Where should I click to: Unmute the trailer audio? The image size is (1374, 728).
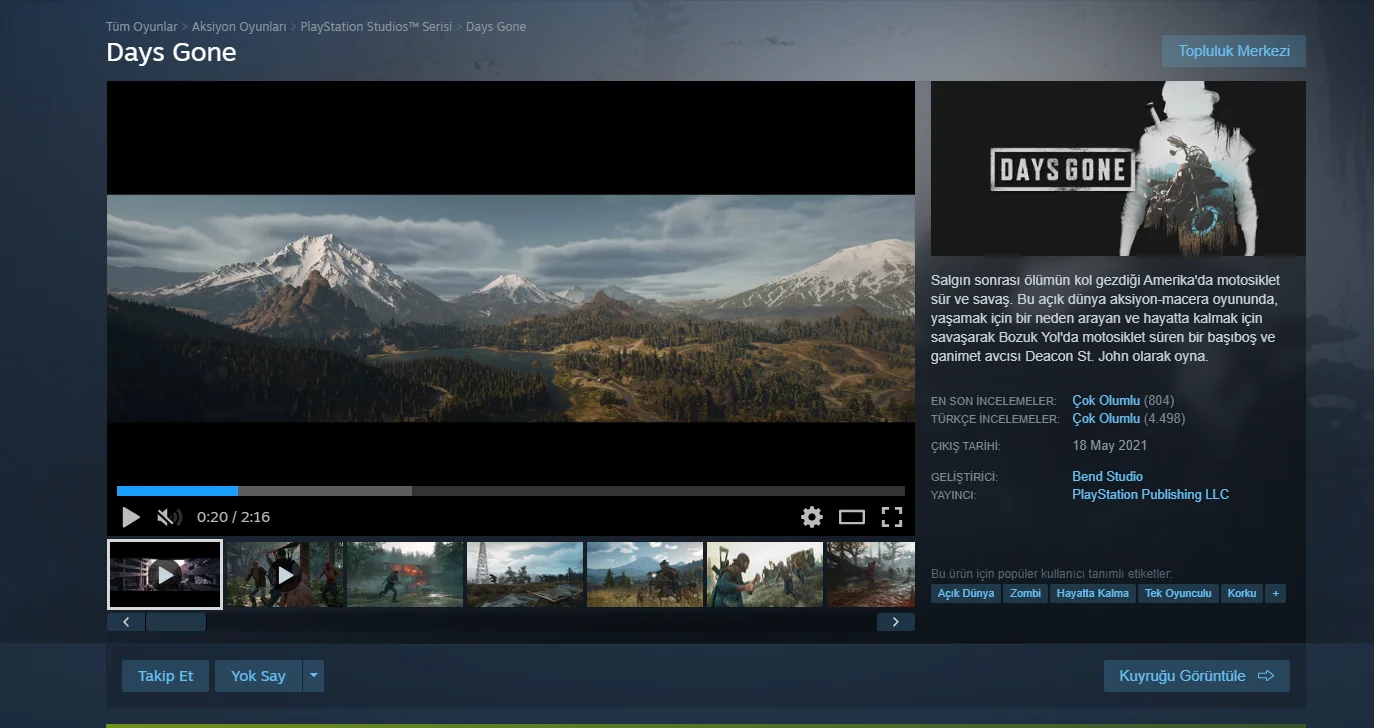tap(169, 517)
